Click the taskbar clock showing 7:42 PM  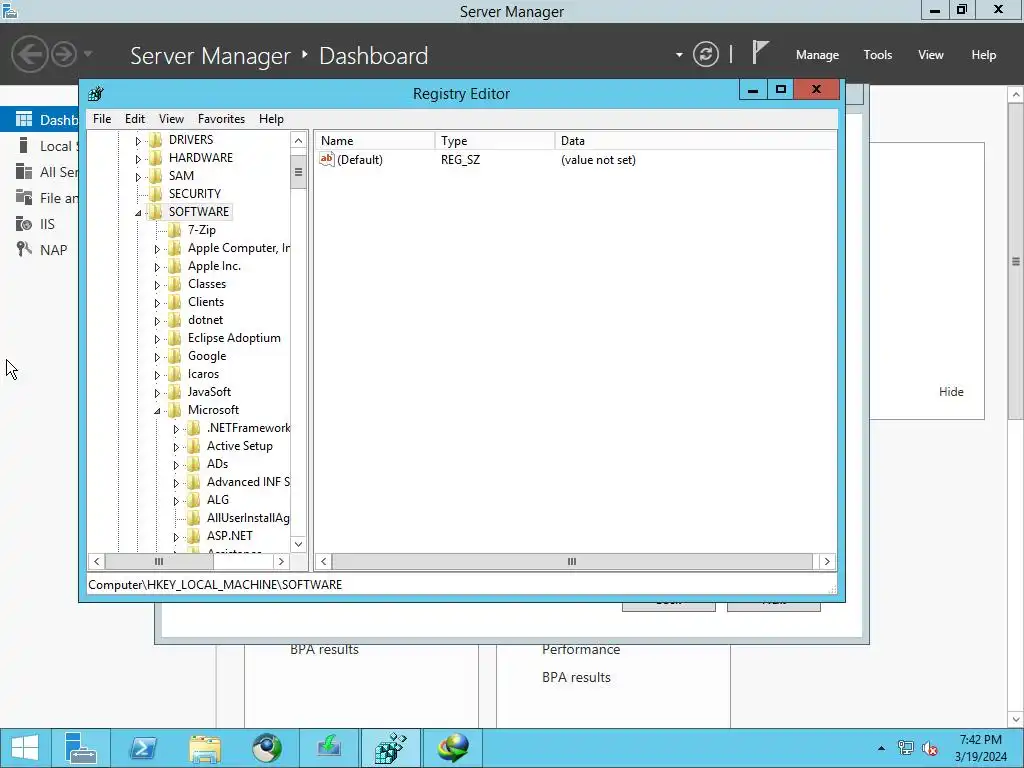(980, 748)
